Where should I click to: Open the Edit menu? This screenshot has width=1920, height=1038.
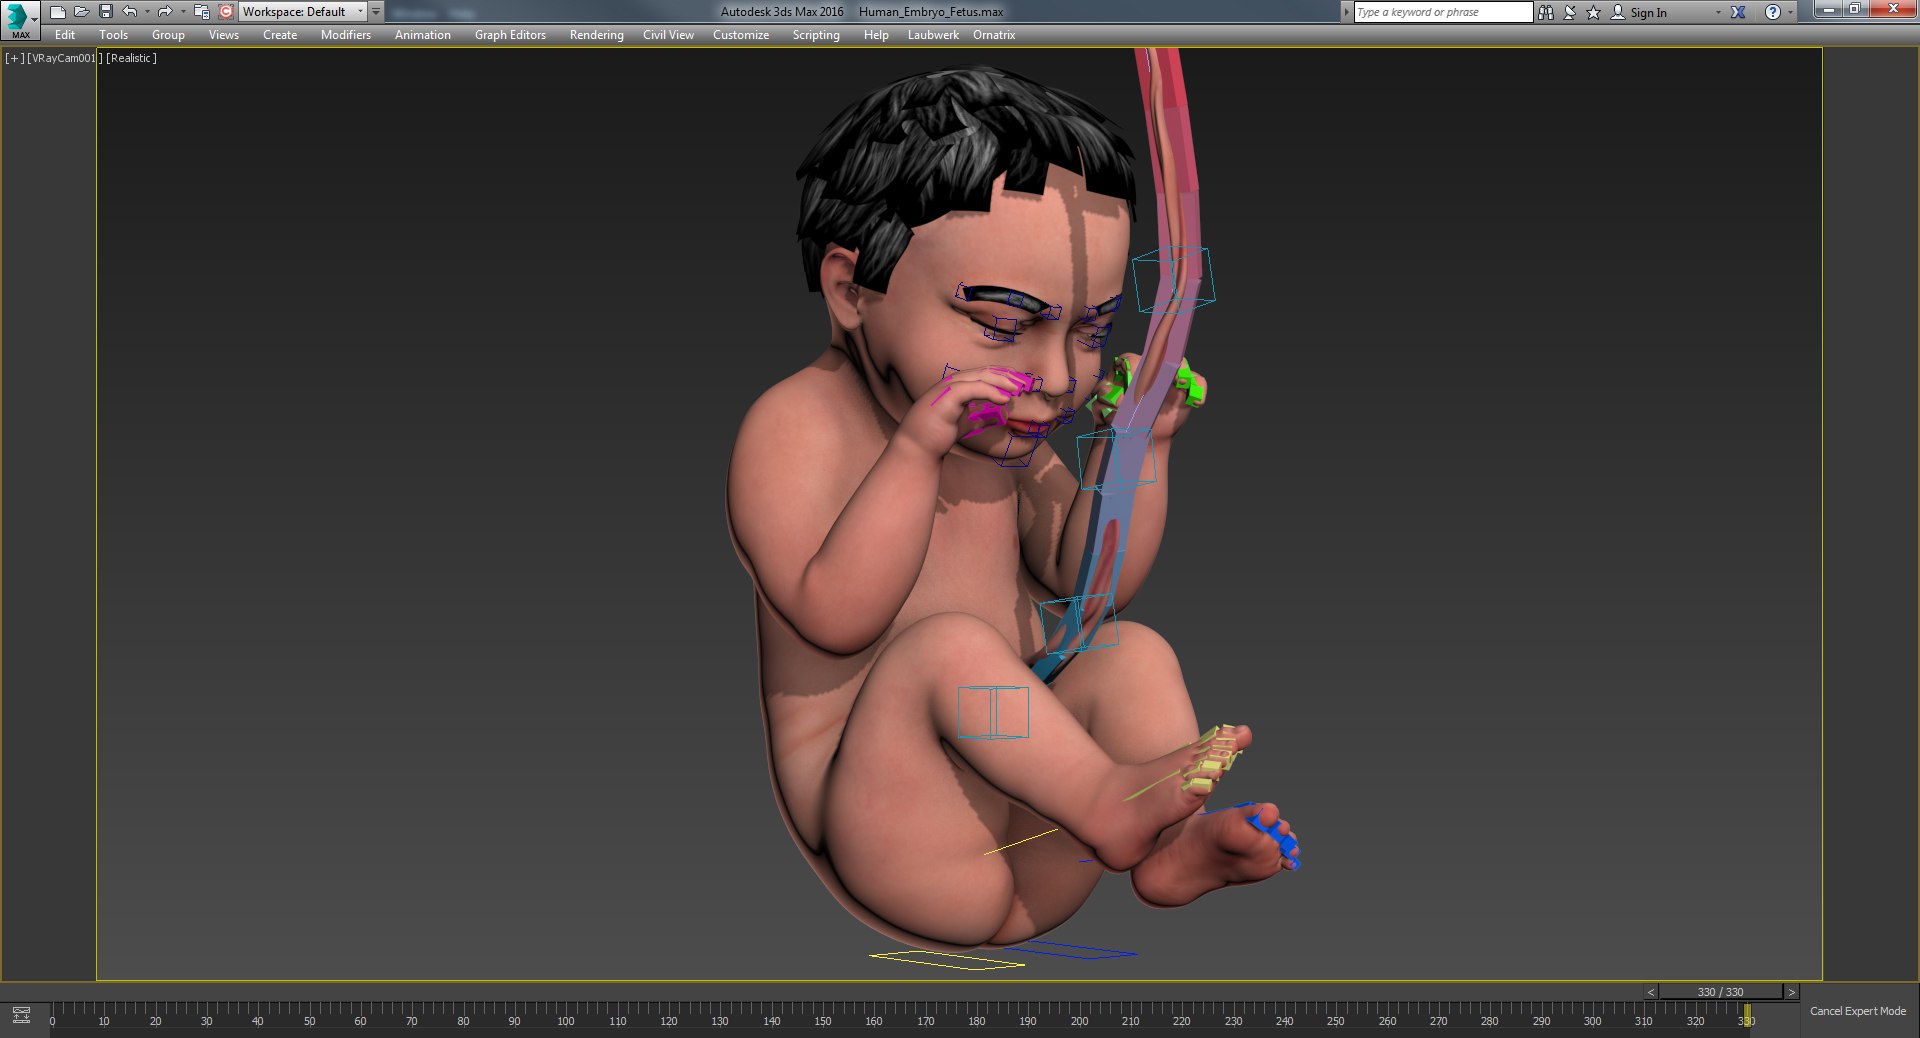[65, 35]
